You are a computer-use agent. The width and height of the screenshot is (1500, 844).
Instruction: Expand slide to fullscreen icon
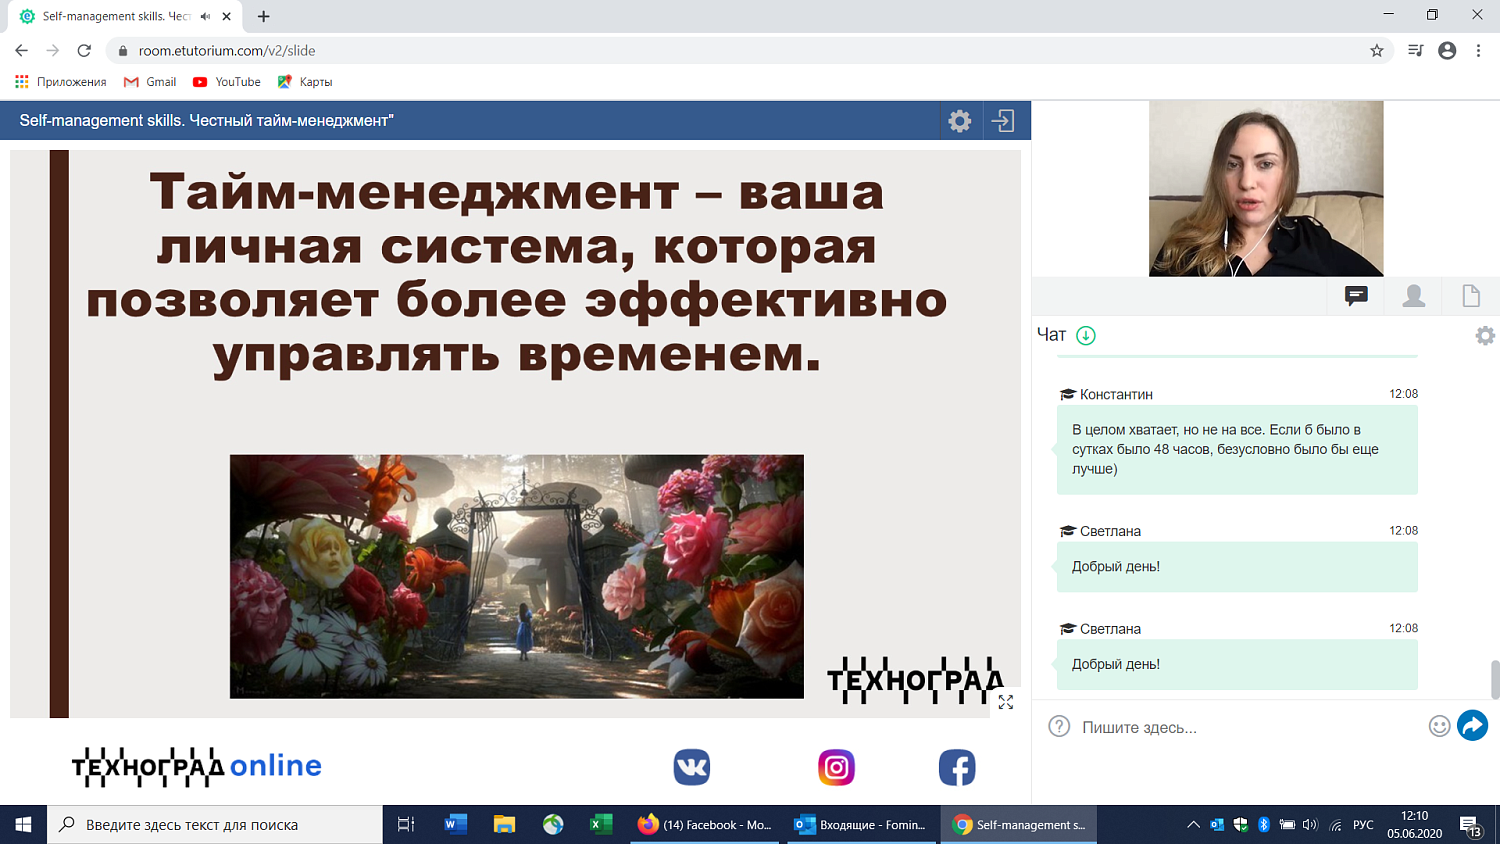1006,702
